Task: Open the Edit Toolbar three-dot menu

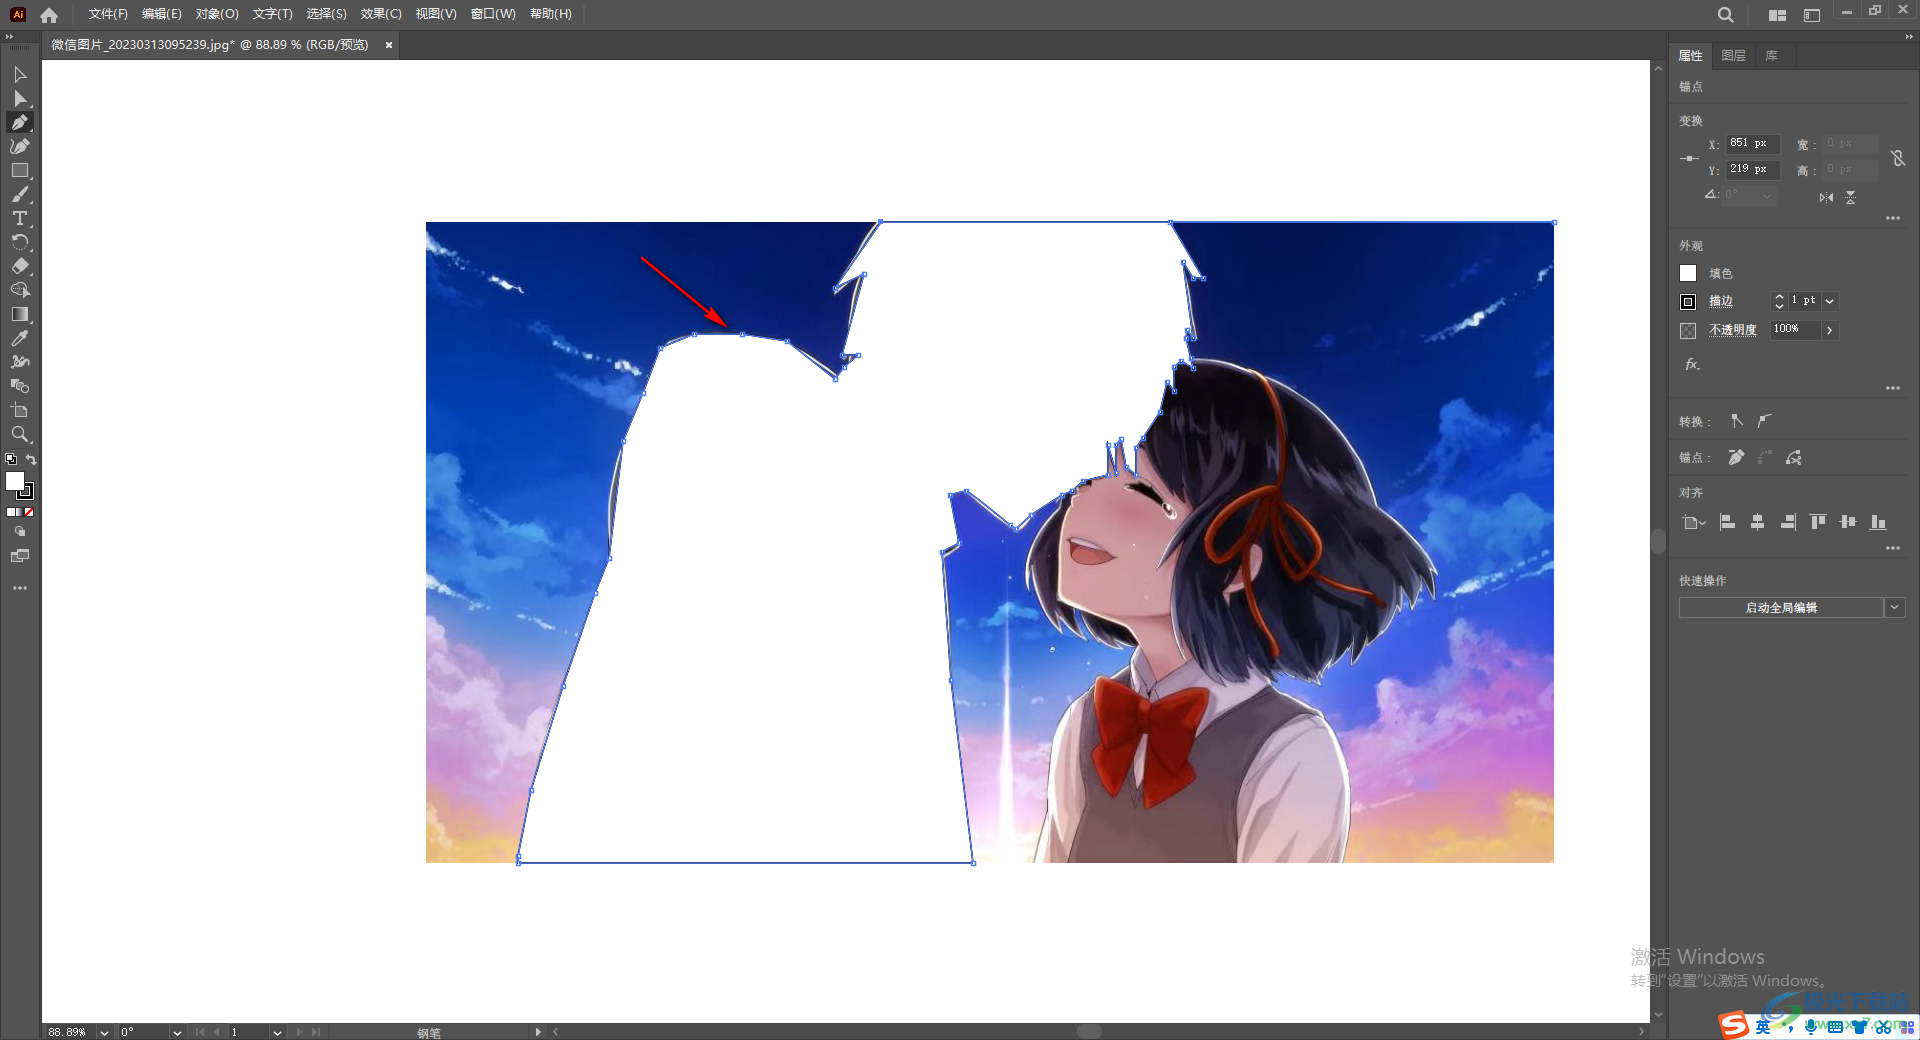Action: pos(20,588)
